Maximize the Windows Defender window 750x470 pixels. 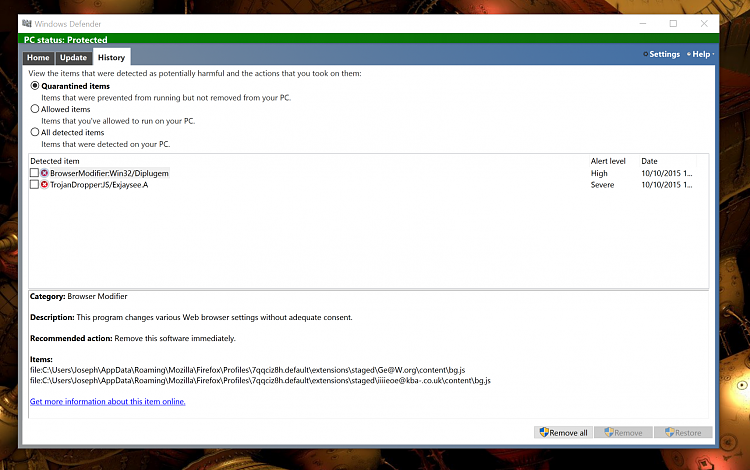click(673, 23)
